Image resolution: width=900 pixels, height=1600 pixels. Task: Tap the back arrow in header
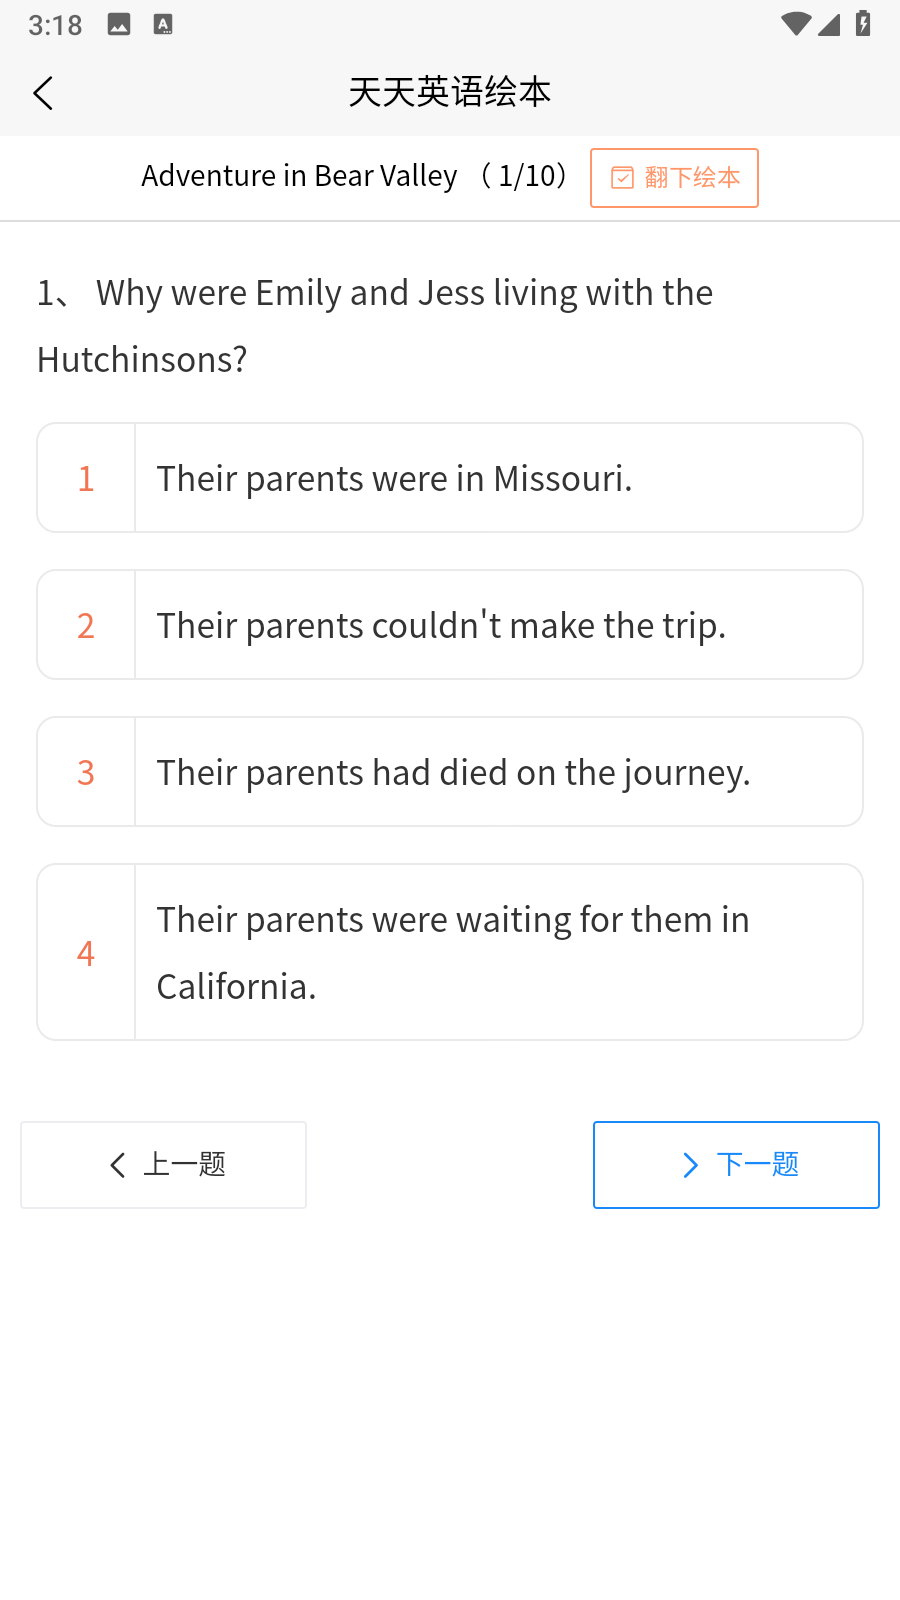[43, 93]
